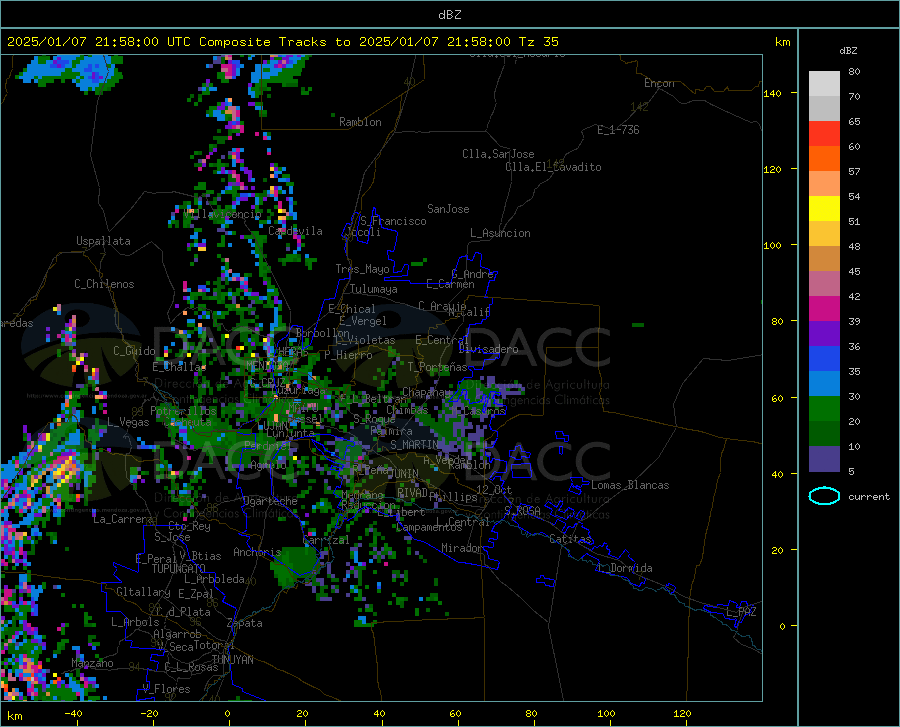Screen dimensions: 900x727
Task: Click the L_Dormida place label
Action: pos(624,568)
